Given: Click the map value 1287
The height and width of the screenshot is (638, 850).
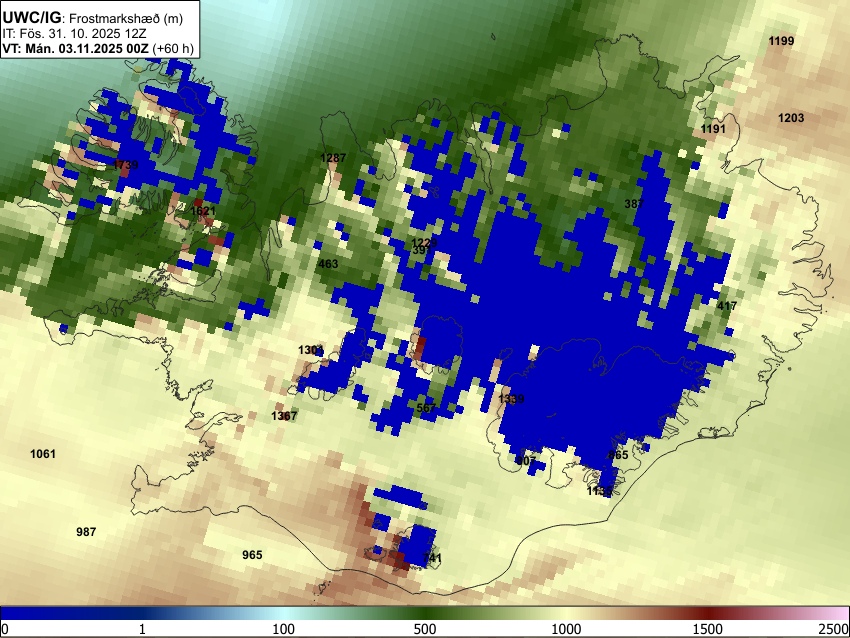Looking at the screenshot, I should [x=333, y=158].
